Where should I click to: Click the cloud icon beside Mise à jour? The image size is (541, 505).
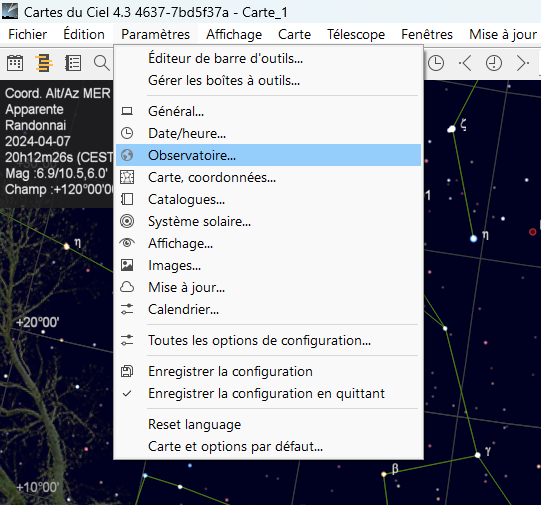(x=127, y=287)
